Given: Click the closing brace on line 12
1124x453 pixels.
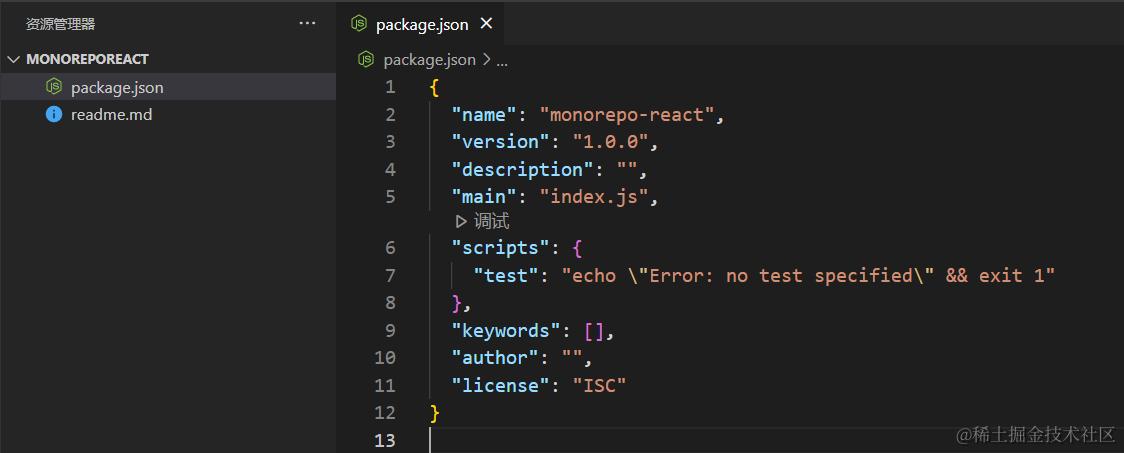Looking at the screenshot, I should [434, 413].
